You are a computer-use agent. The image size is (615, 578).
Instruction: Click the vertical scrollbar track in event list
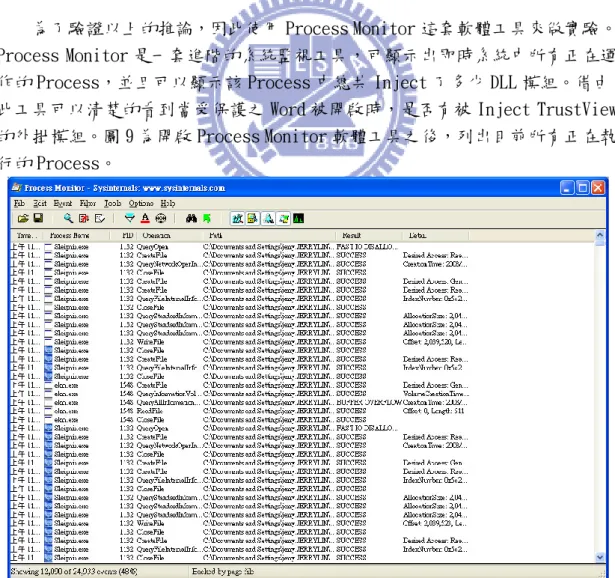point(600,398)
